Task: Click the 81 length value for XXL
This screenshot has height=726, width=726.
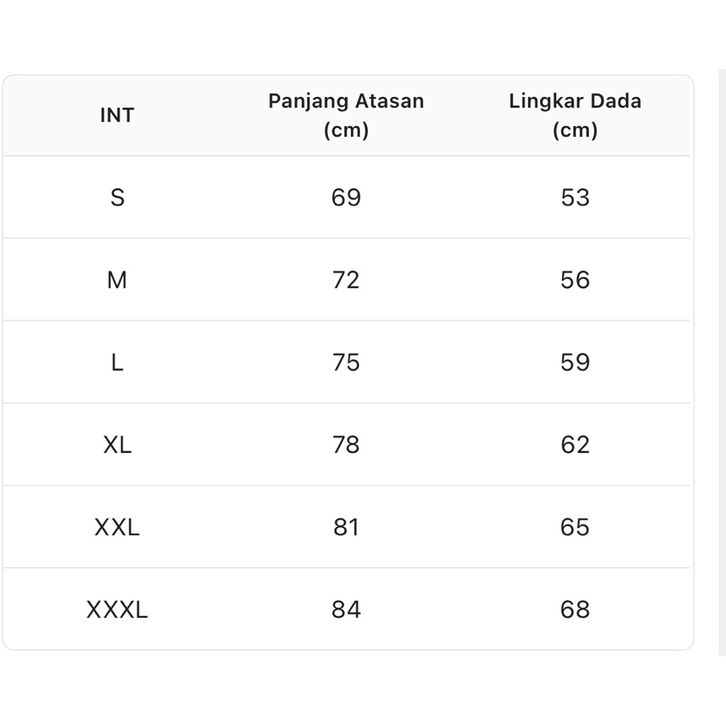Action: 346,527
